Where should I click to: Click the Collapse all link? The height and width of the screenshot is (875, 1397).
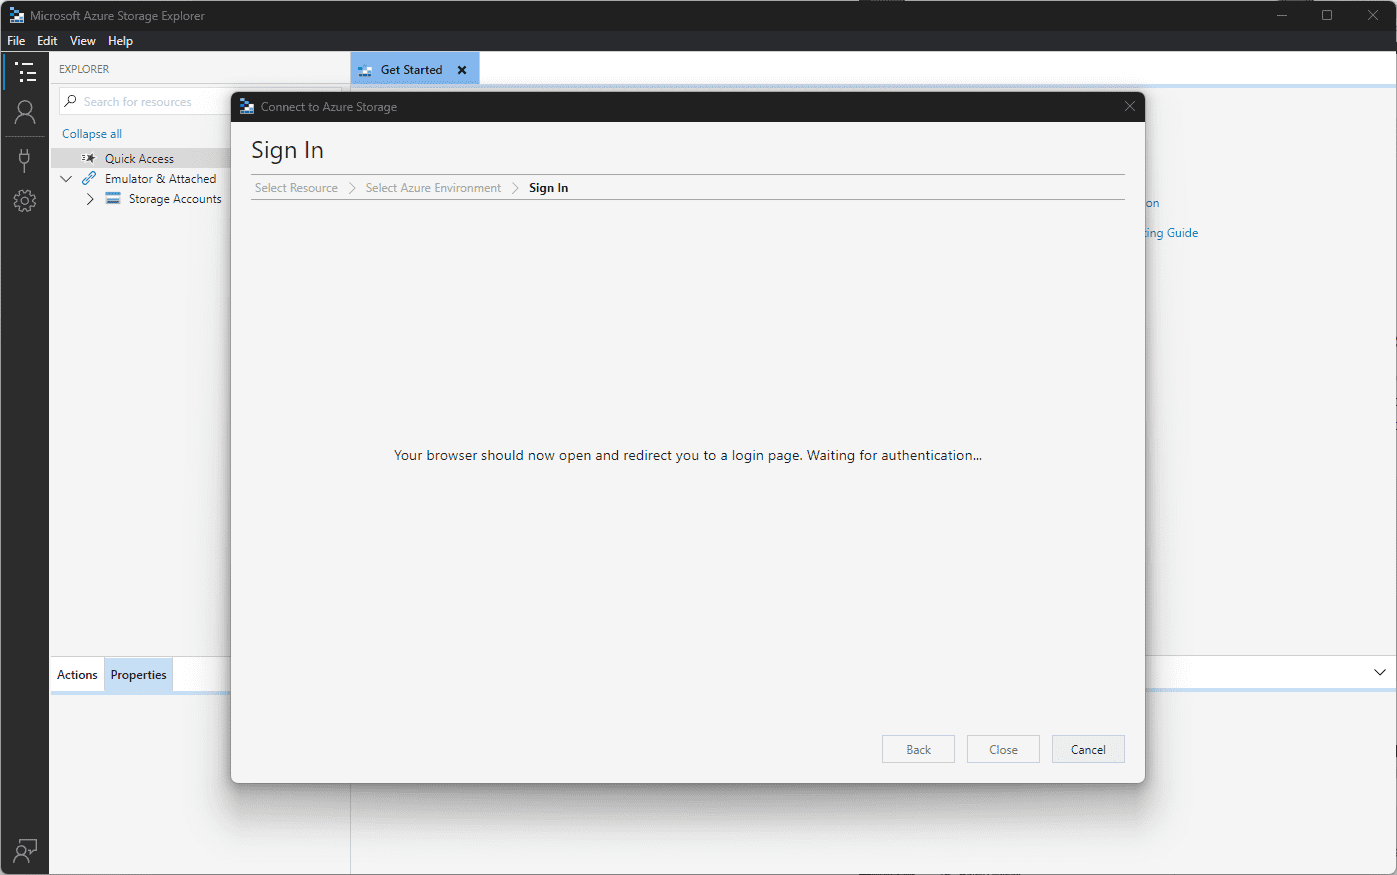pos(92,134)
